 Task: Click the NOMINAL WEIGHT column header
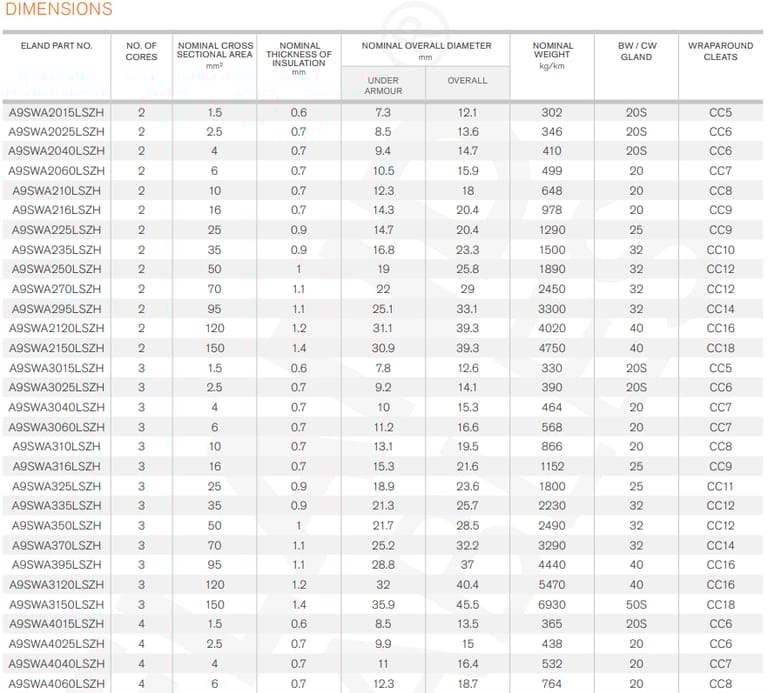tap(552, 53)
